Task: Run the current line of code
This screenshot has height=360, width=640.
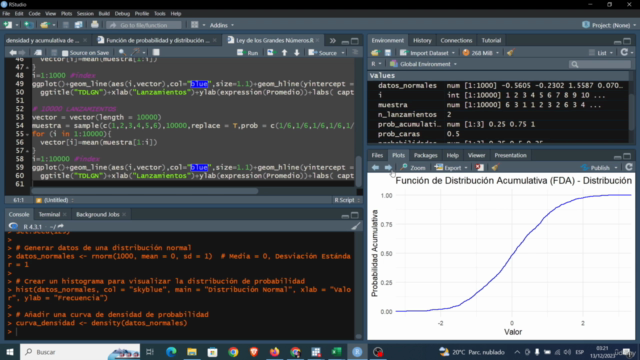Action: pyautogui.click(x=248, y=53)
